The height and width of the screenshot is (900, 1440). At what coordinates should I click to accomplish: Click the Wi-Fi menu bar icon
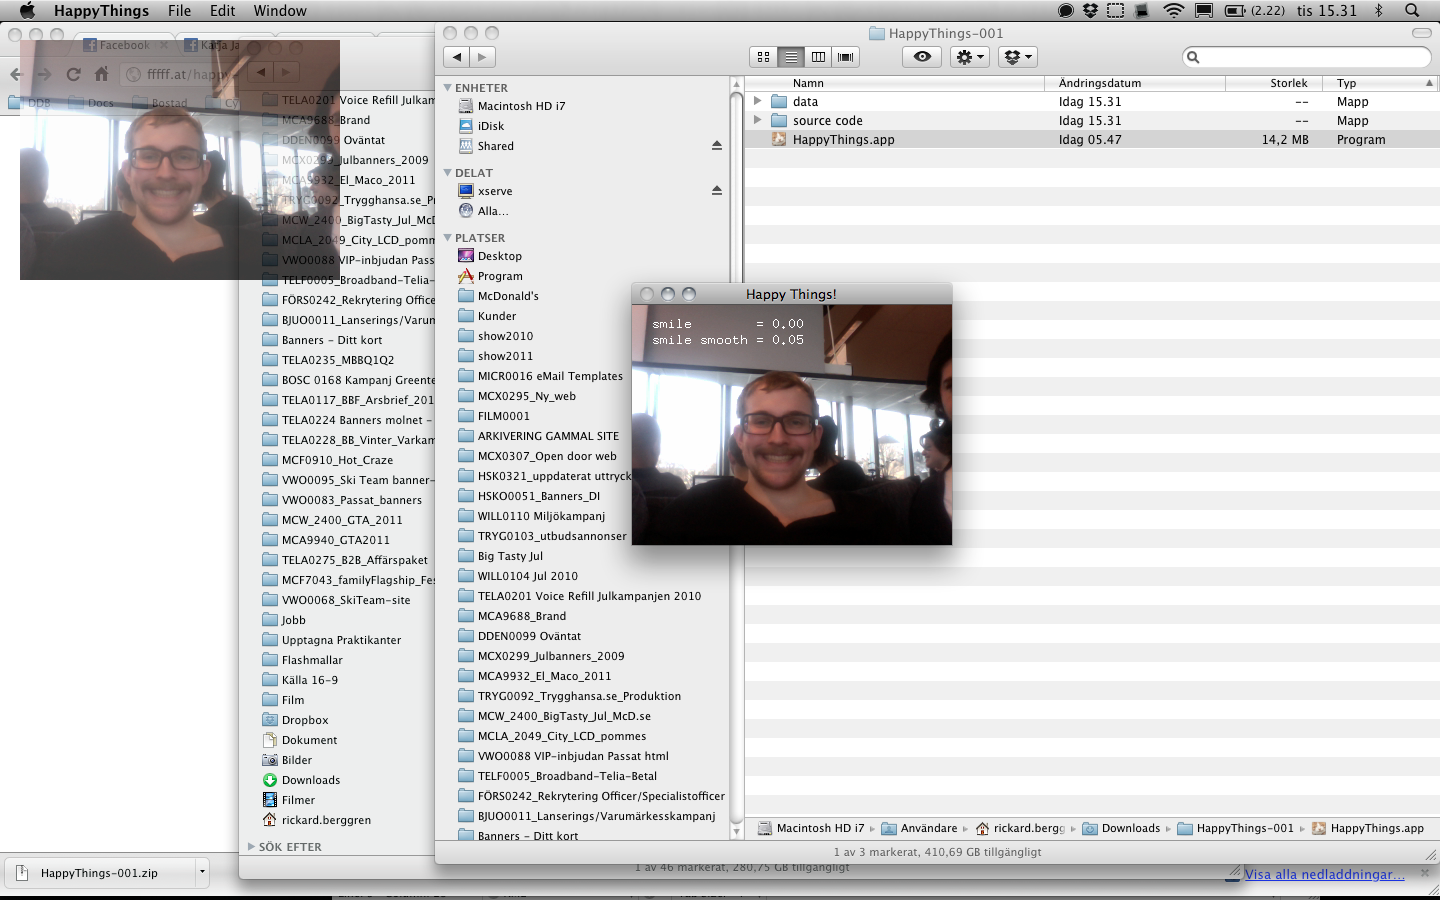(x=1173, y=11)
